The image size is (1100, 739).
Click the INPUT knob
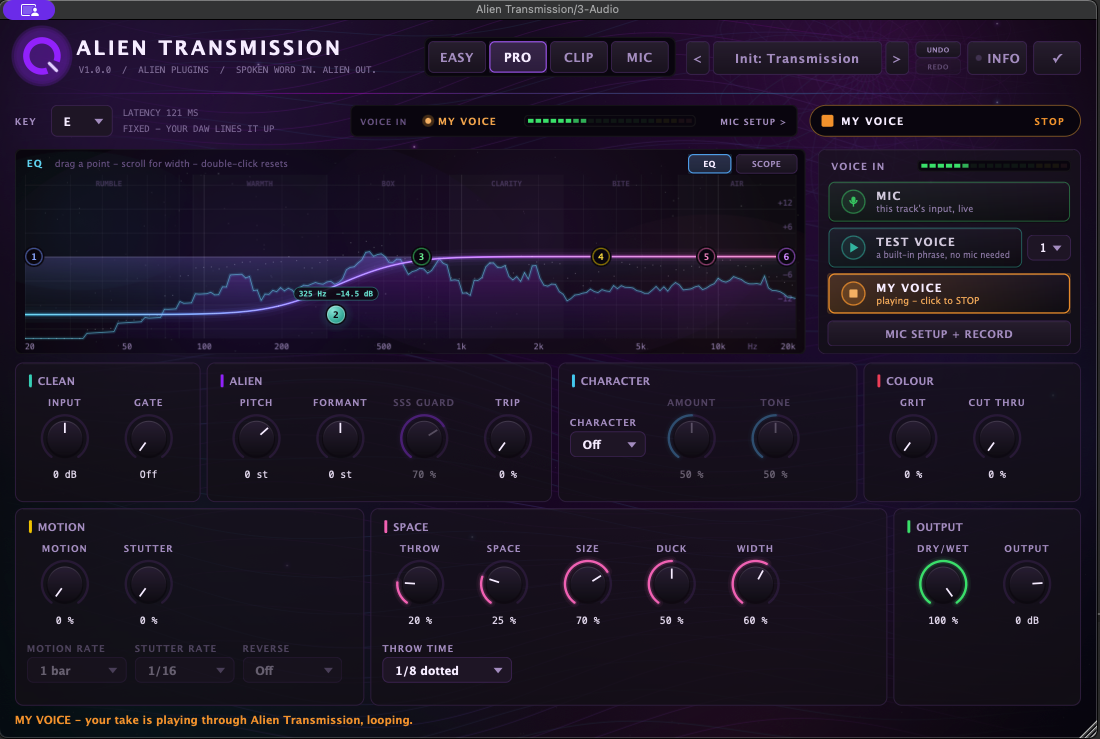[65, 438]
